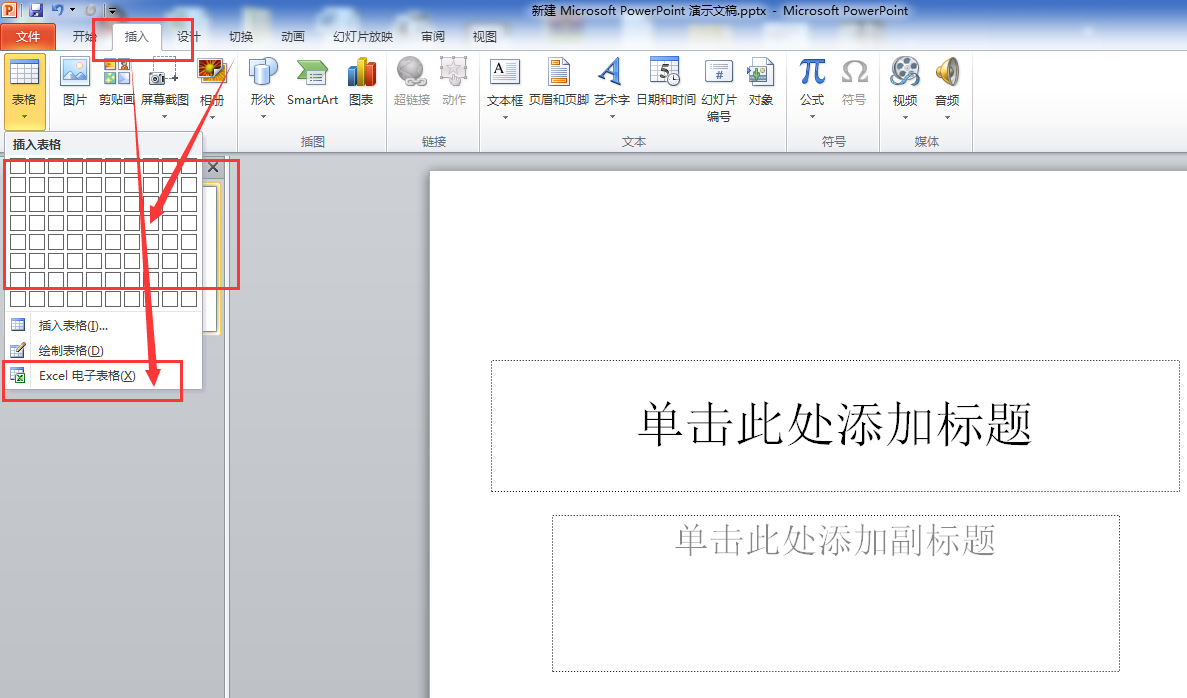Choose 插入表格(I)... menu entry
Viewport: 1187px width, 698px height.
tap(73, 325)
